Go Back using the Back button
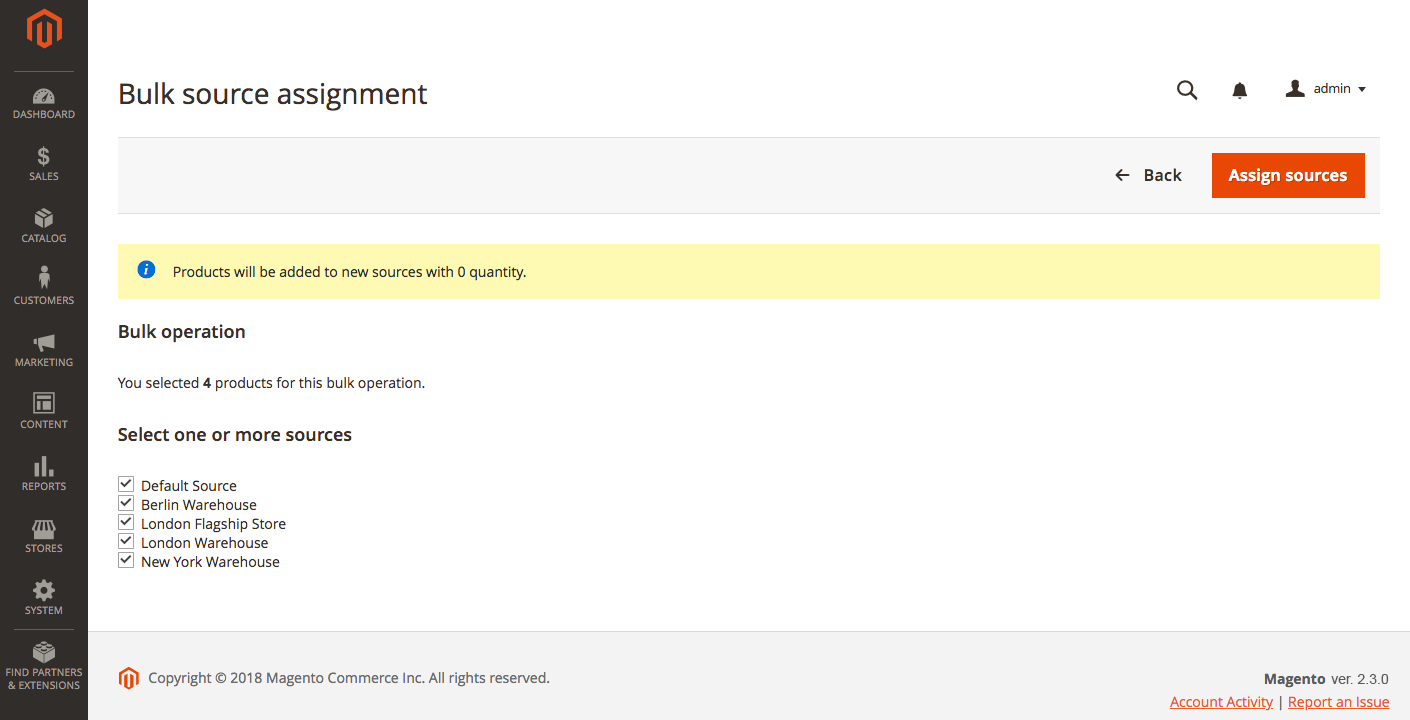This screenshot has width=1410, height=720. [1148, 175]
